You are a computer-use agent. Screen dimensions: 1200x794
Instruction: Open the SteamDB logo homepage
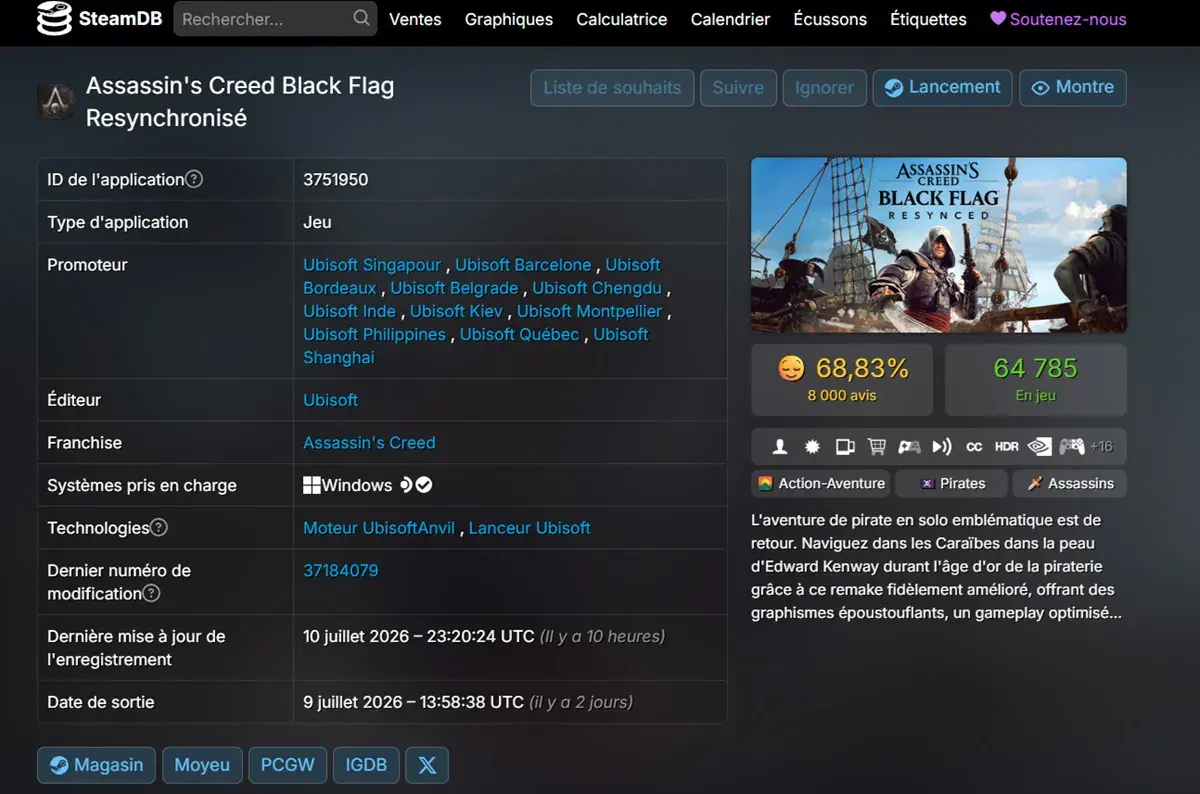(x=97, y=19)
